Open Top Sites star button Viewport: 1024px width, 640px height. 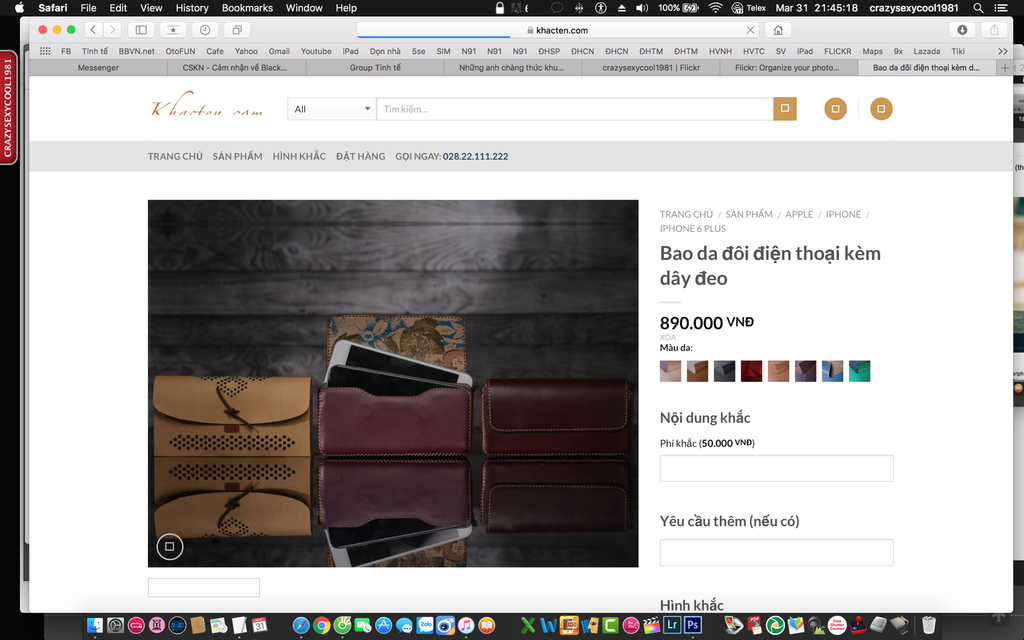point(173,29)
